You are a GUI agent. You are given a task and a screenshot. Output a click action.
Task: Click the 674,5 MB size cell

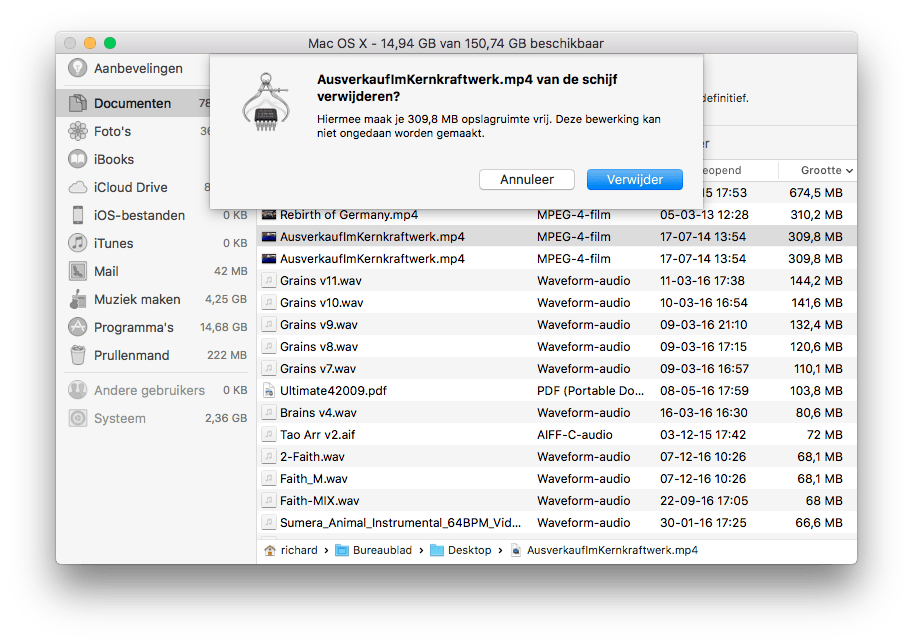816,193
